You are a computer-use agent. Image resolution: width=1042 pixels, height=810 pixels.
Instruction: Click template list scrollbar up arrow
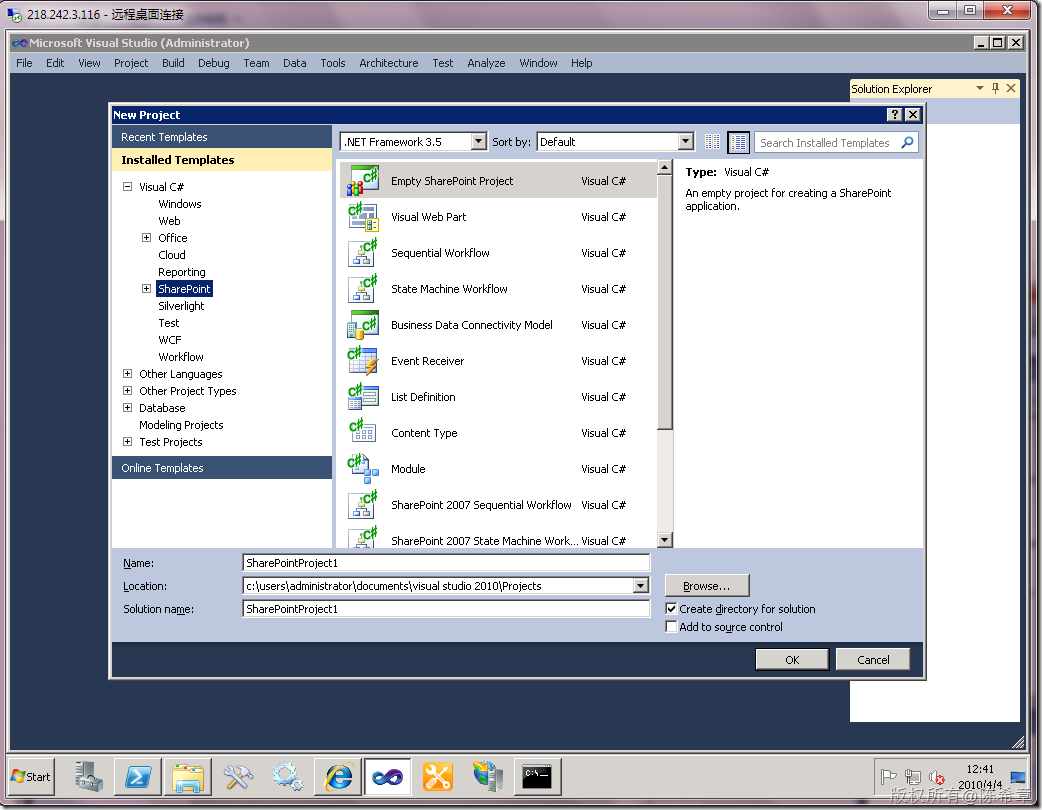(x=665, y=167)
